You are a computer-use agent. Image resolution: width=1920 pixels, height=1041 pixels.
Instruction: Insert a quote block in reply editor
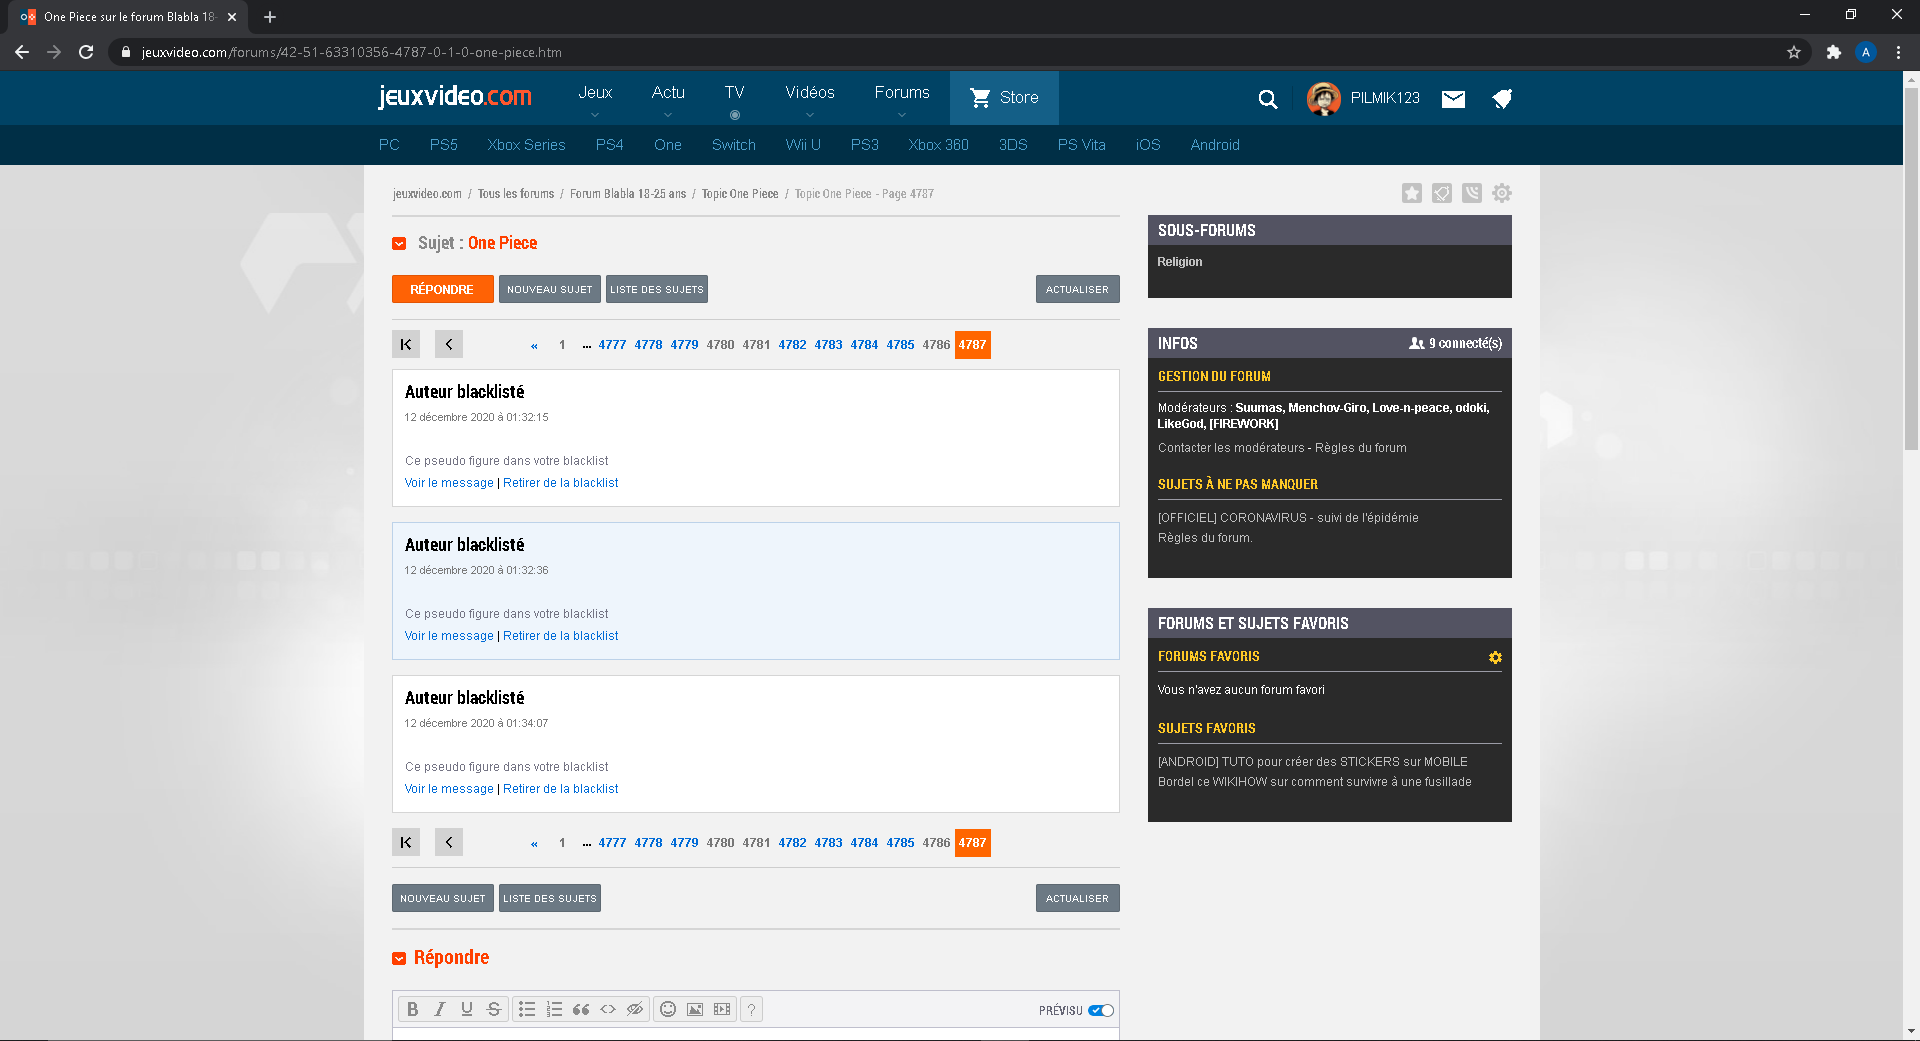tap(581, 1009)
